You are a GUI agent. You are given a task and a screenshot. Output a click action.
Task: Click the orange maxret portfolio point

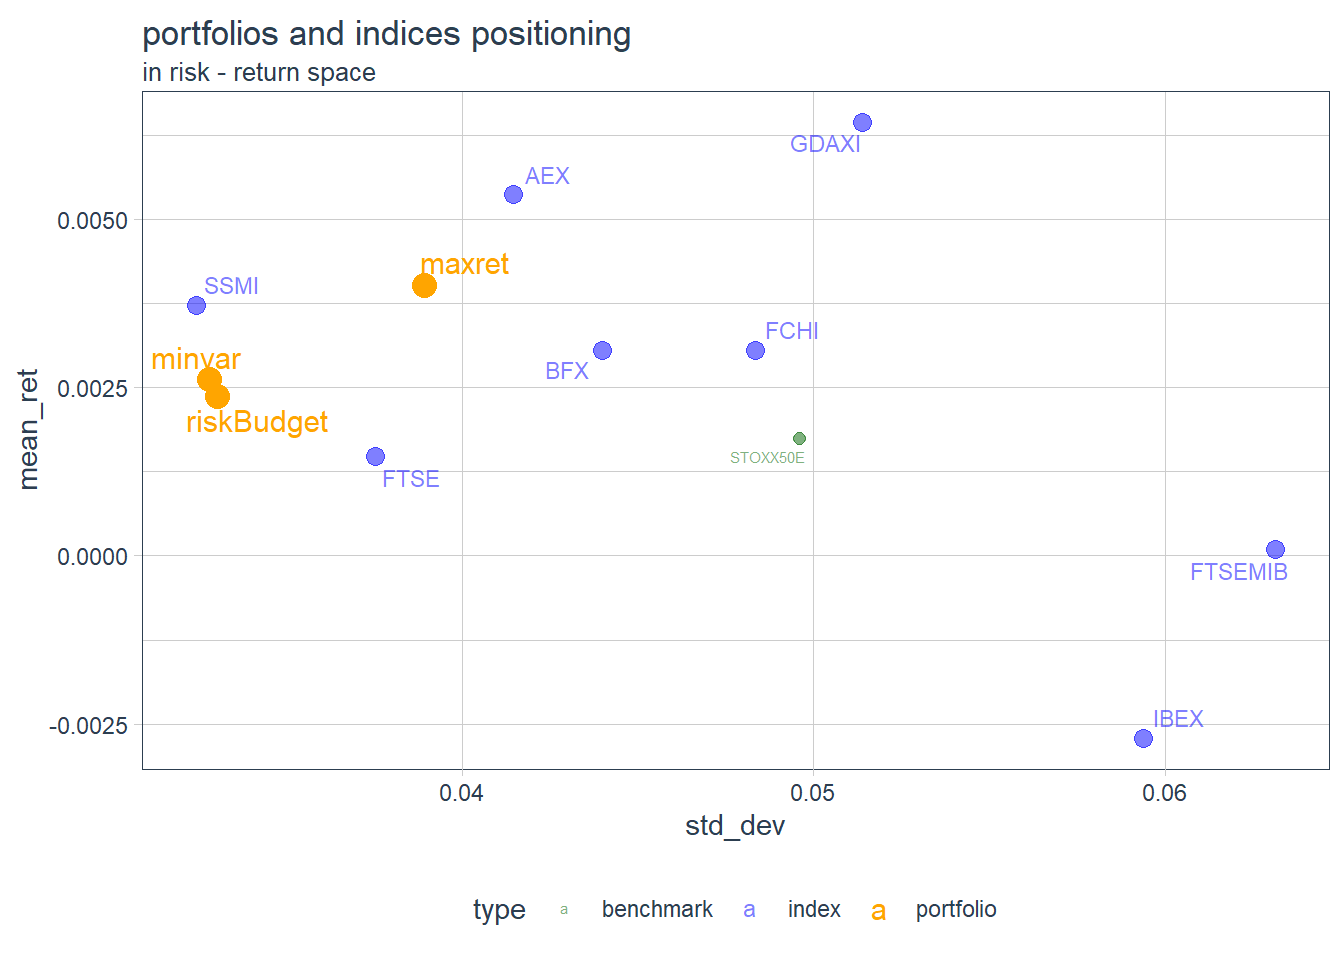[424, 286]
